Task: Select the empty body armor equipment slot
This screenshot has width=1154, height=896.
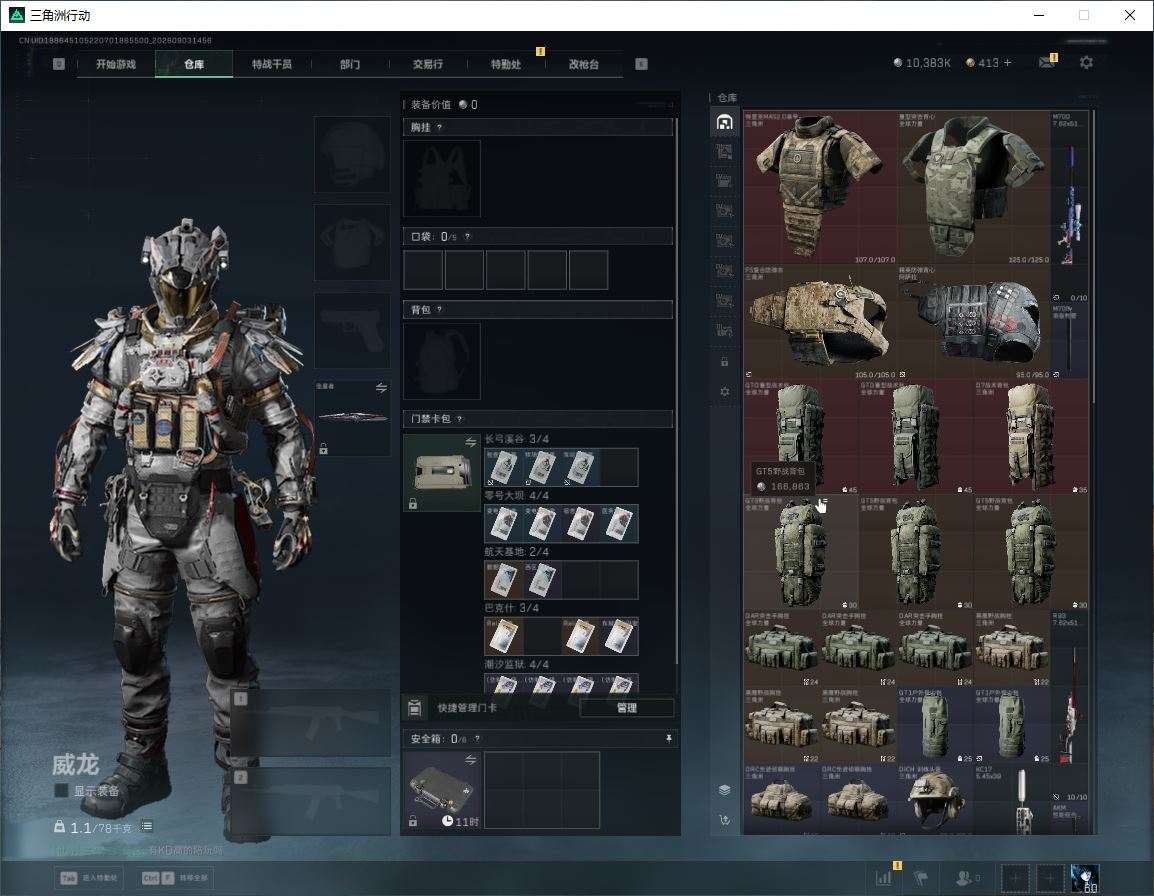Action: tap(353, 242)
